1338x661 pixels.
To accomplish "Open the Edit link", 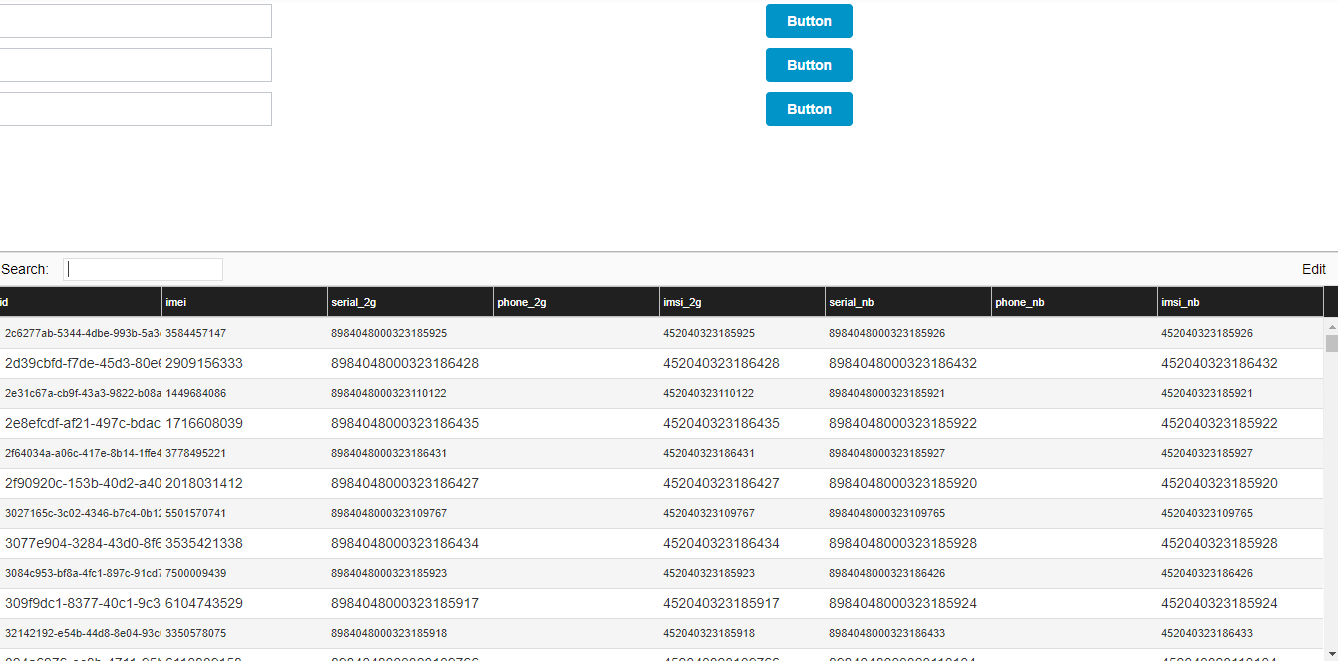I will tap(1313, 269).
